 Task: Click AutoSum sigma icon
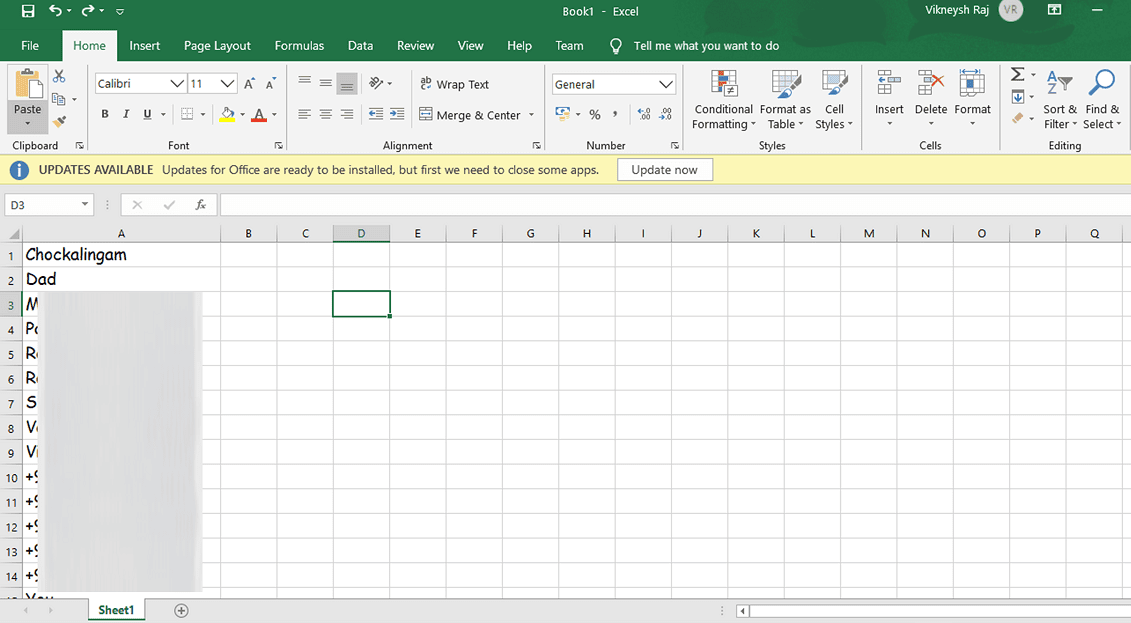[1017, 74]
